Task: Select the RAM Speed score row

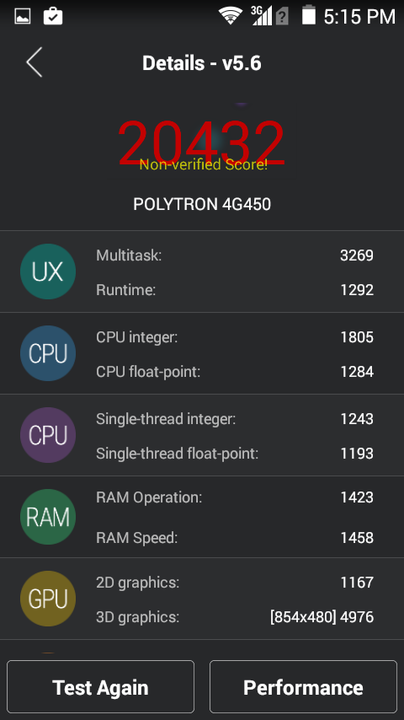Action: click(235, 537)
